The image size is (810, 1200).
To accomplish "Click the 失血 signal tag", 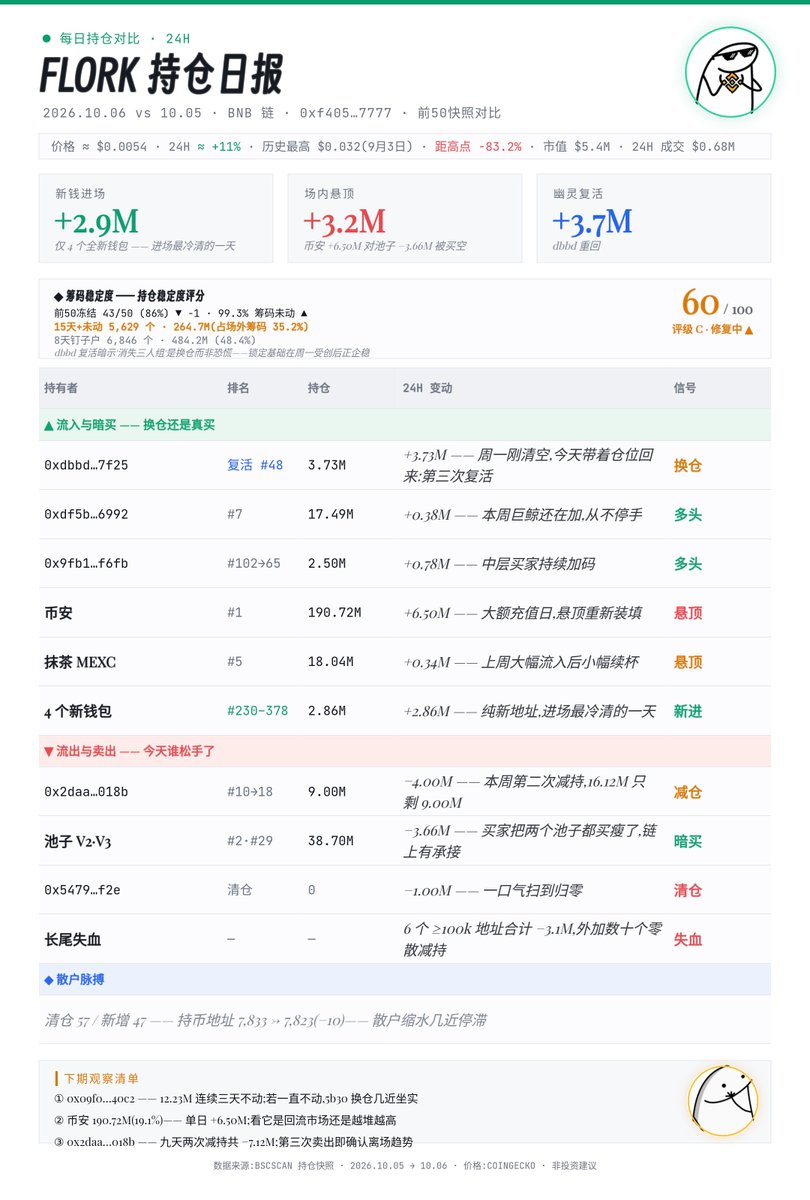I will [x=688, y=939].
